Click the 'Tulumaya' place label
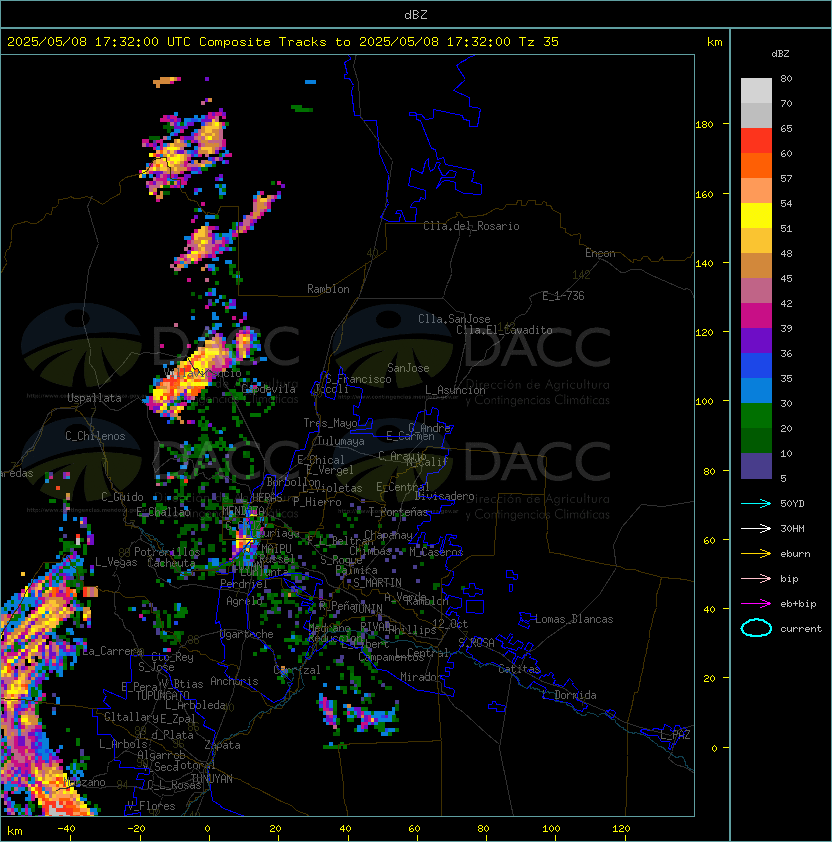The width and height of the screenshot is (832, 842). pos(341,441)
